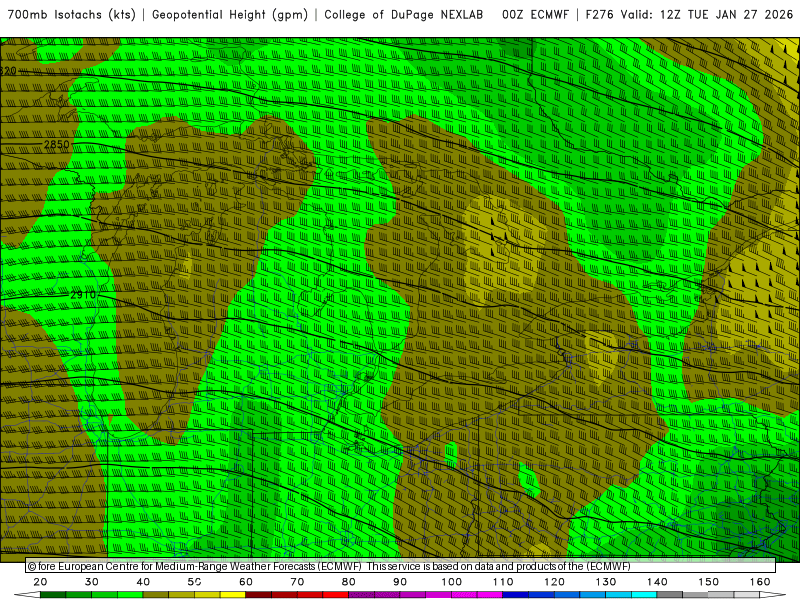The width and height of the screenshot is (800, 600).
Task: Click the 90 value on the color scale
Action: click(400, 582)
